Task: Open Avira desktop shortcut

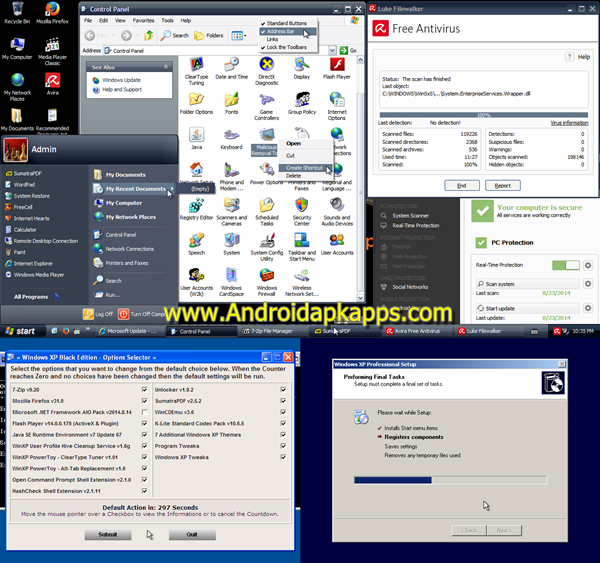Action: click(53, 83)
